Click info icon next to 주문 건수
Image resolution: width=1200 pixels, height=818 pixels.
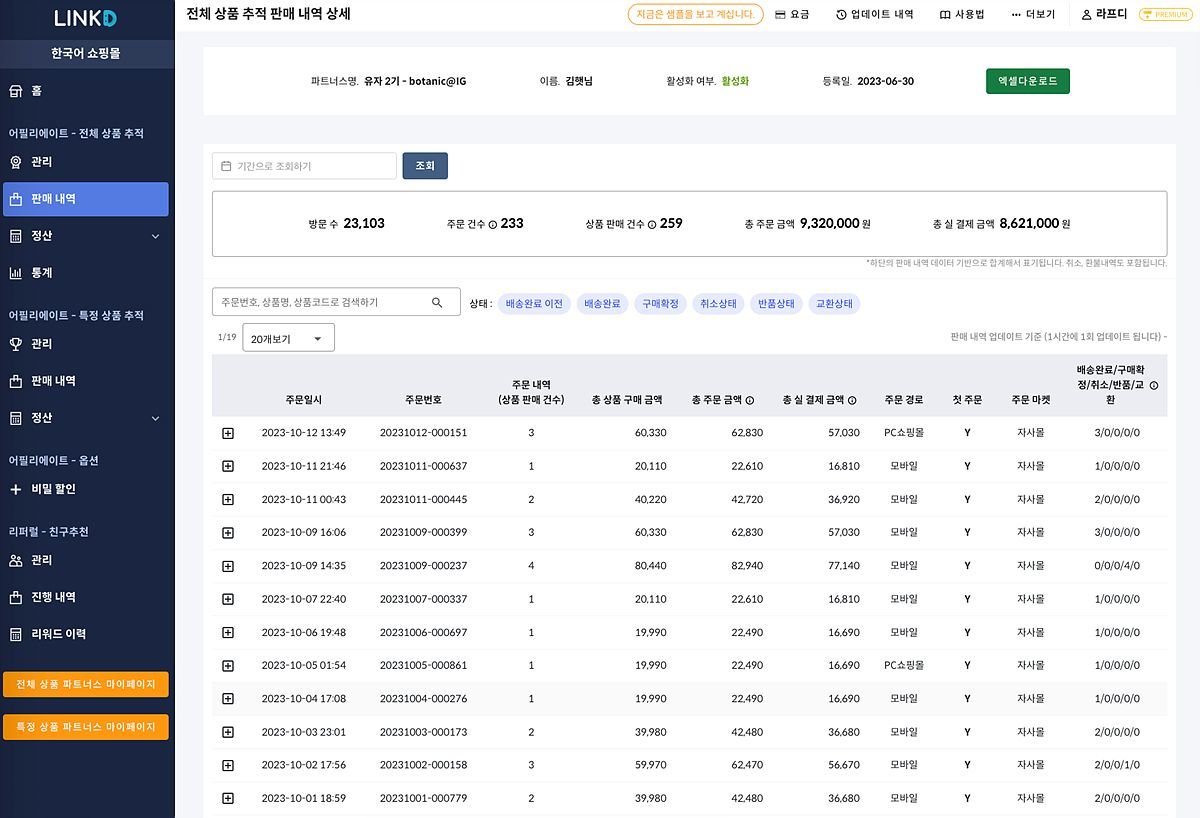[492, 224]
